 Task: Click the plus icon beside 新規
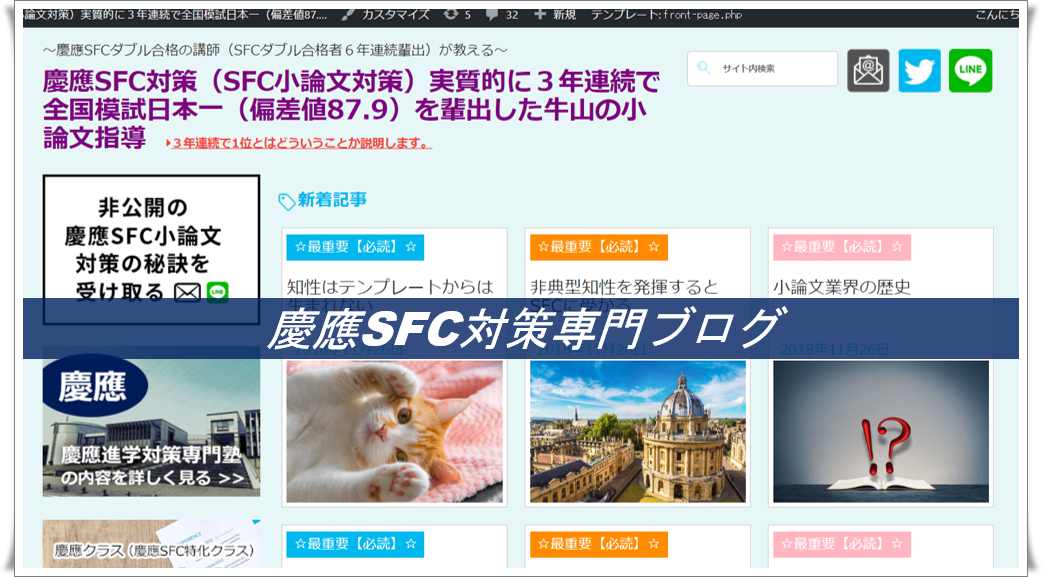pos(540,15)
